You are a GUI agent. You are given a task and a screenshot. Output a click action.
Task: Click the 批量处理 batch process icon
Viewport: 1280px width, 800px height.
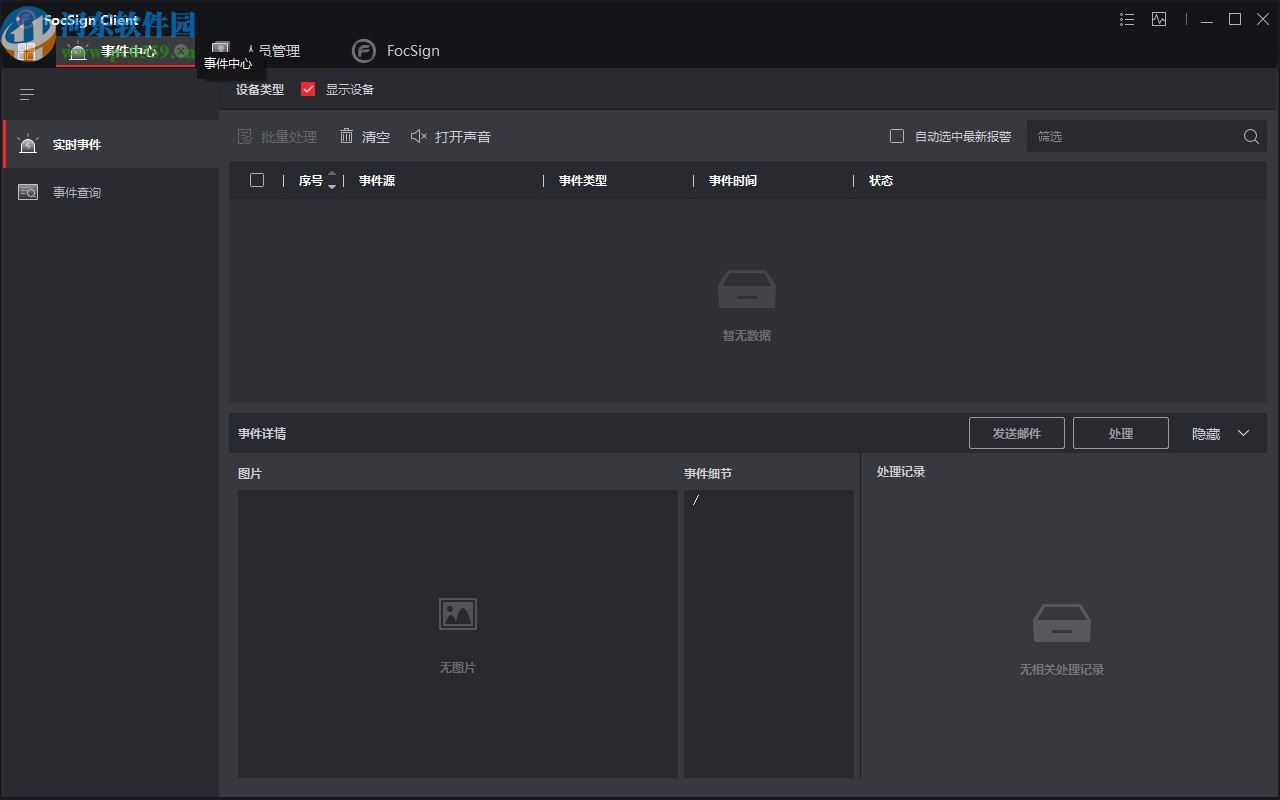245,136
